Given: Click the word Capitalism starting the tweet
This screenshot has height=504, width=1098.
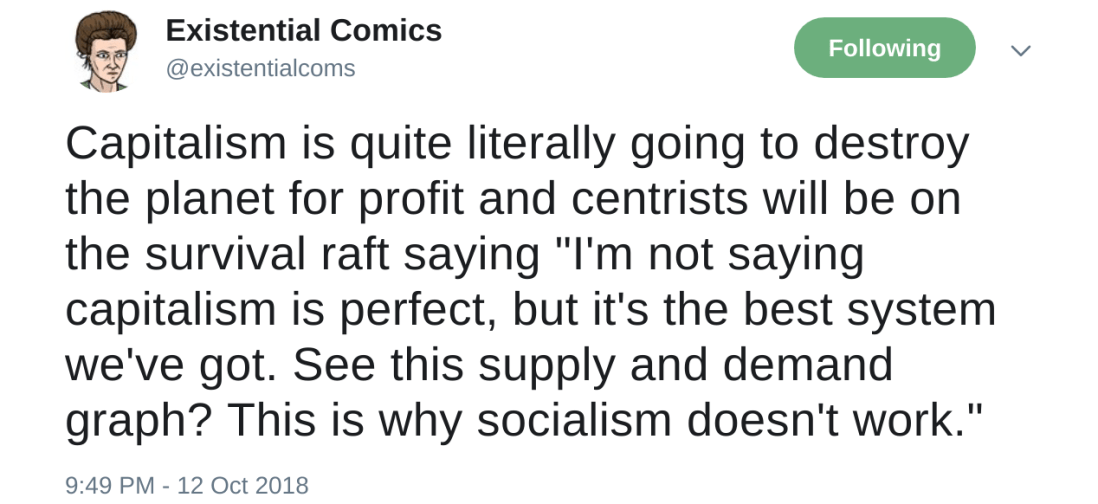Looking at the screenshot, I should 176,145.
